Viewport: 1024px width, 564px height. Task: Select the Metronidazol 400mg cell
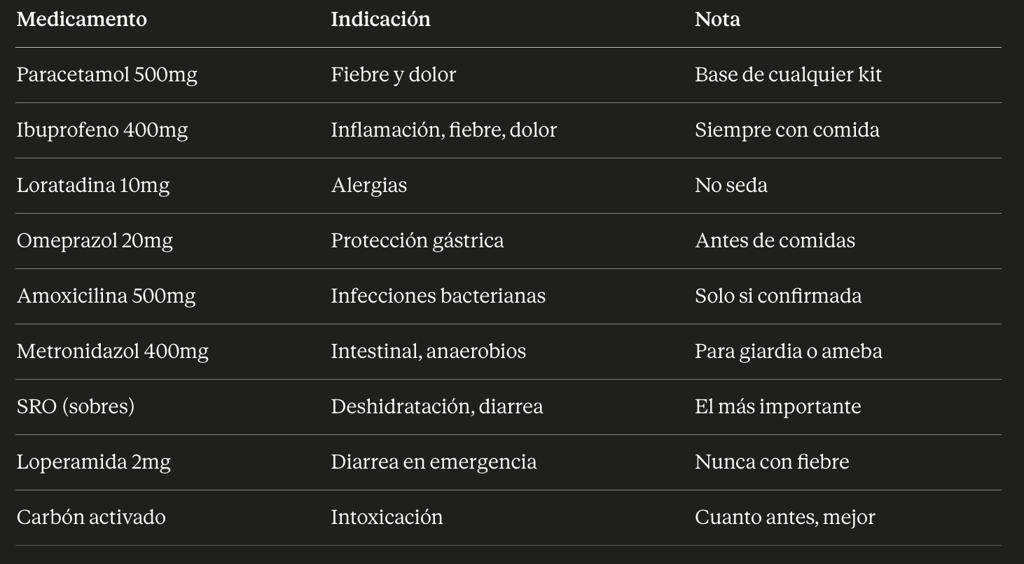pos(113,351)
